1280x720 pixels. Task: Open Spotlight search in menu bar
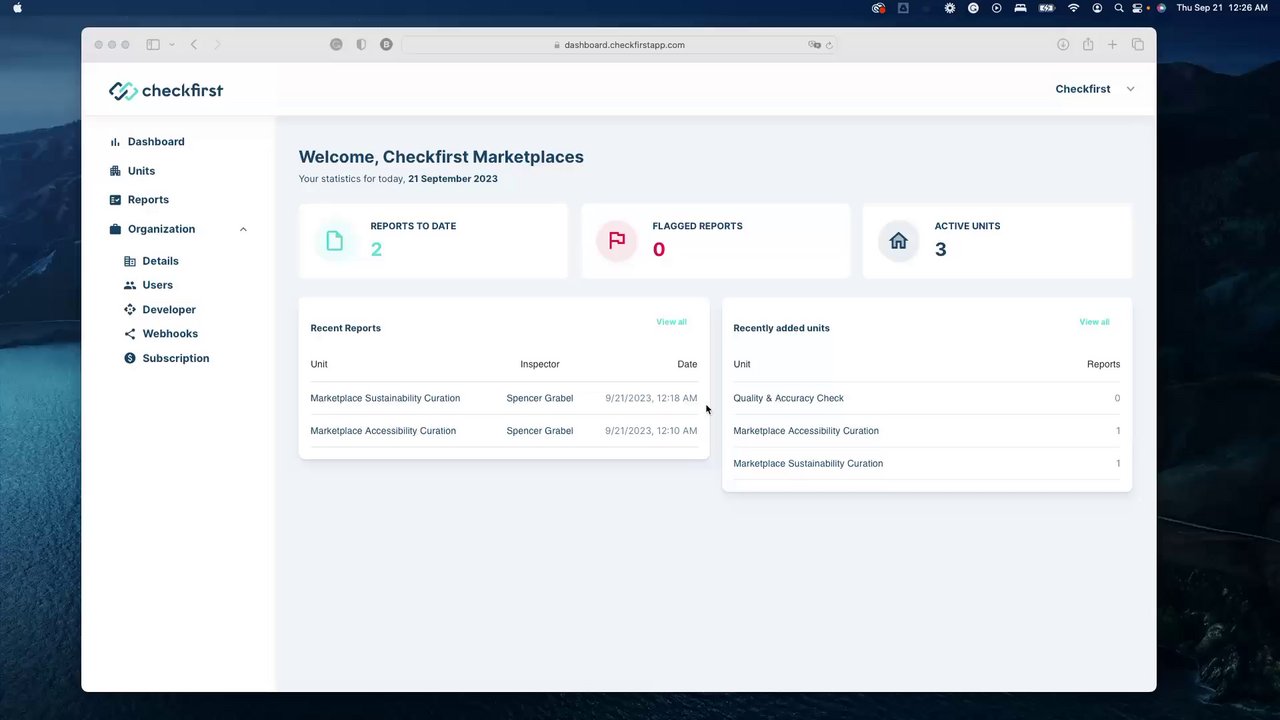[x=1119, y=8]
